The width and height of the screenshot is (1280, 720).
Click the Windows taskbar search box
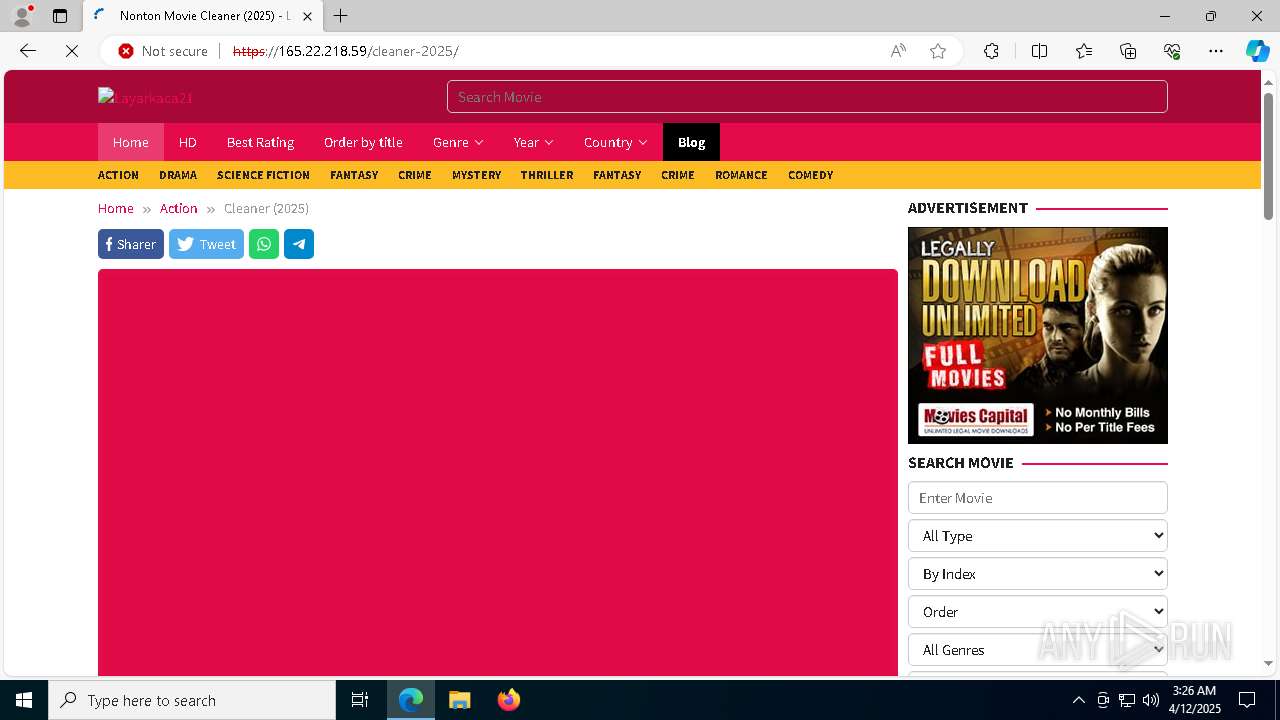point(192,700)
